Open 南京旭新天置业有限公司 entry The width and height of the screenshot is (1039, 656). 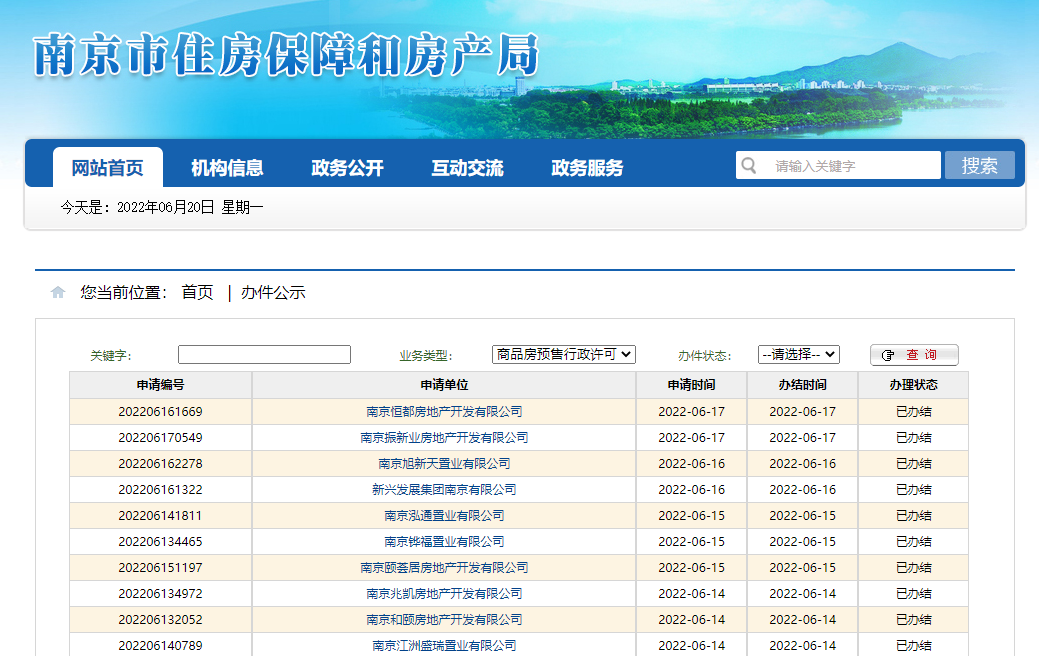tap(444, 464)
